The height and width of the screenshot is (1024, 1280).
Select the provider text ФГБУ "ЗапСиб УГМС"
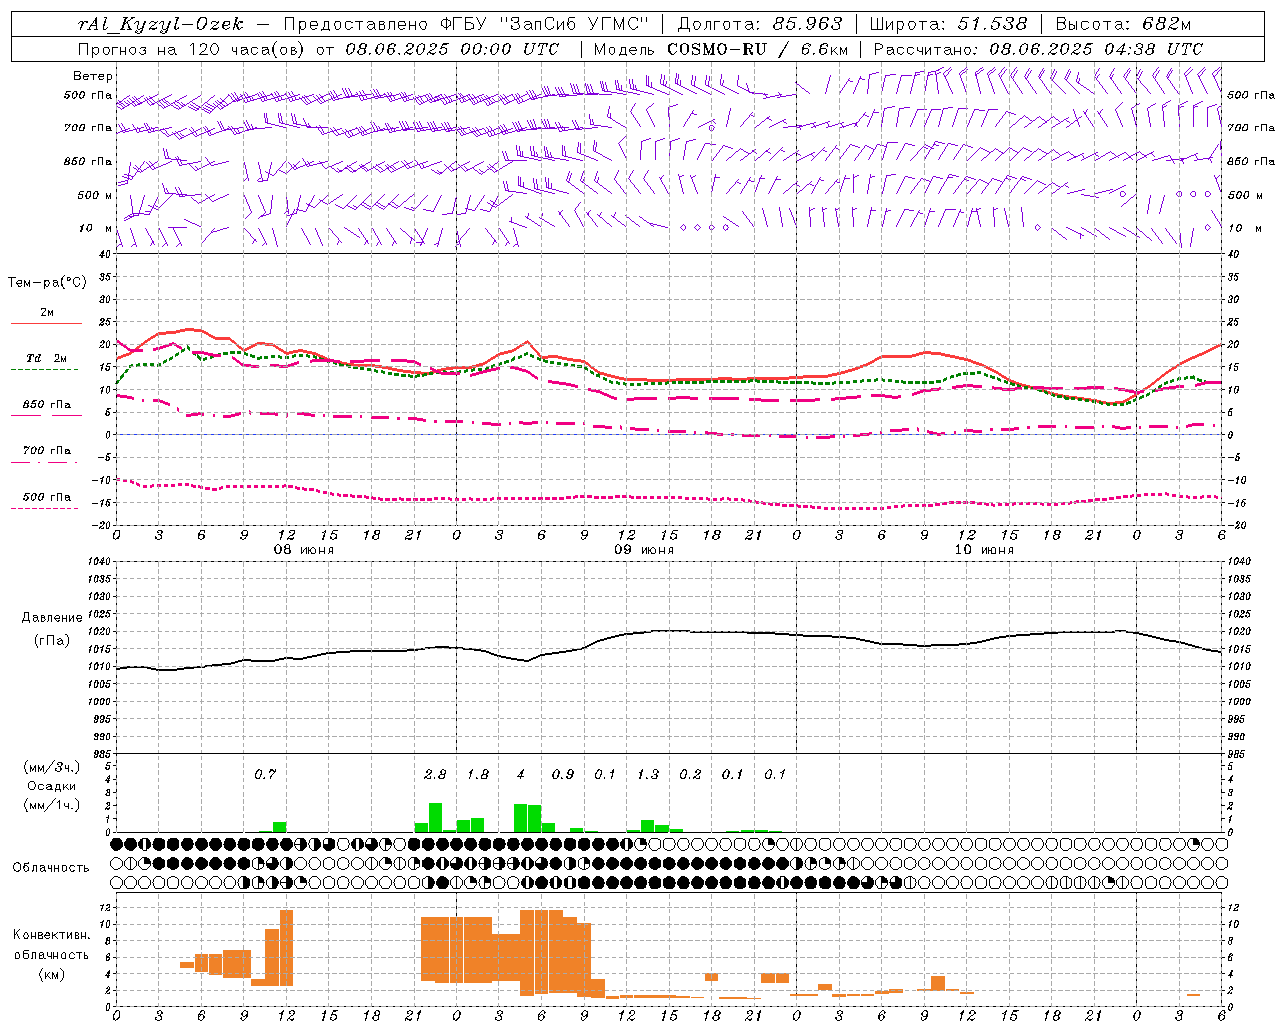pos(544,24)
